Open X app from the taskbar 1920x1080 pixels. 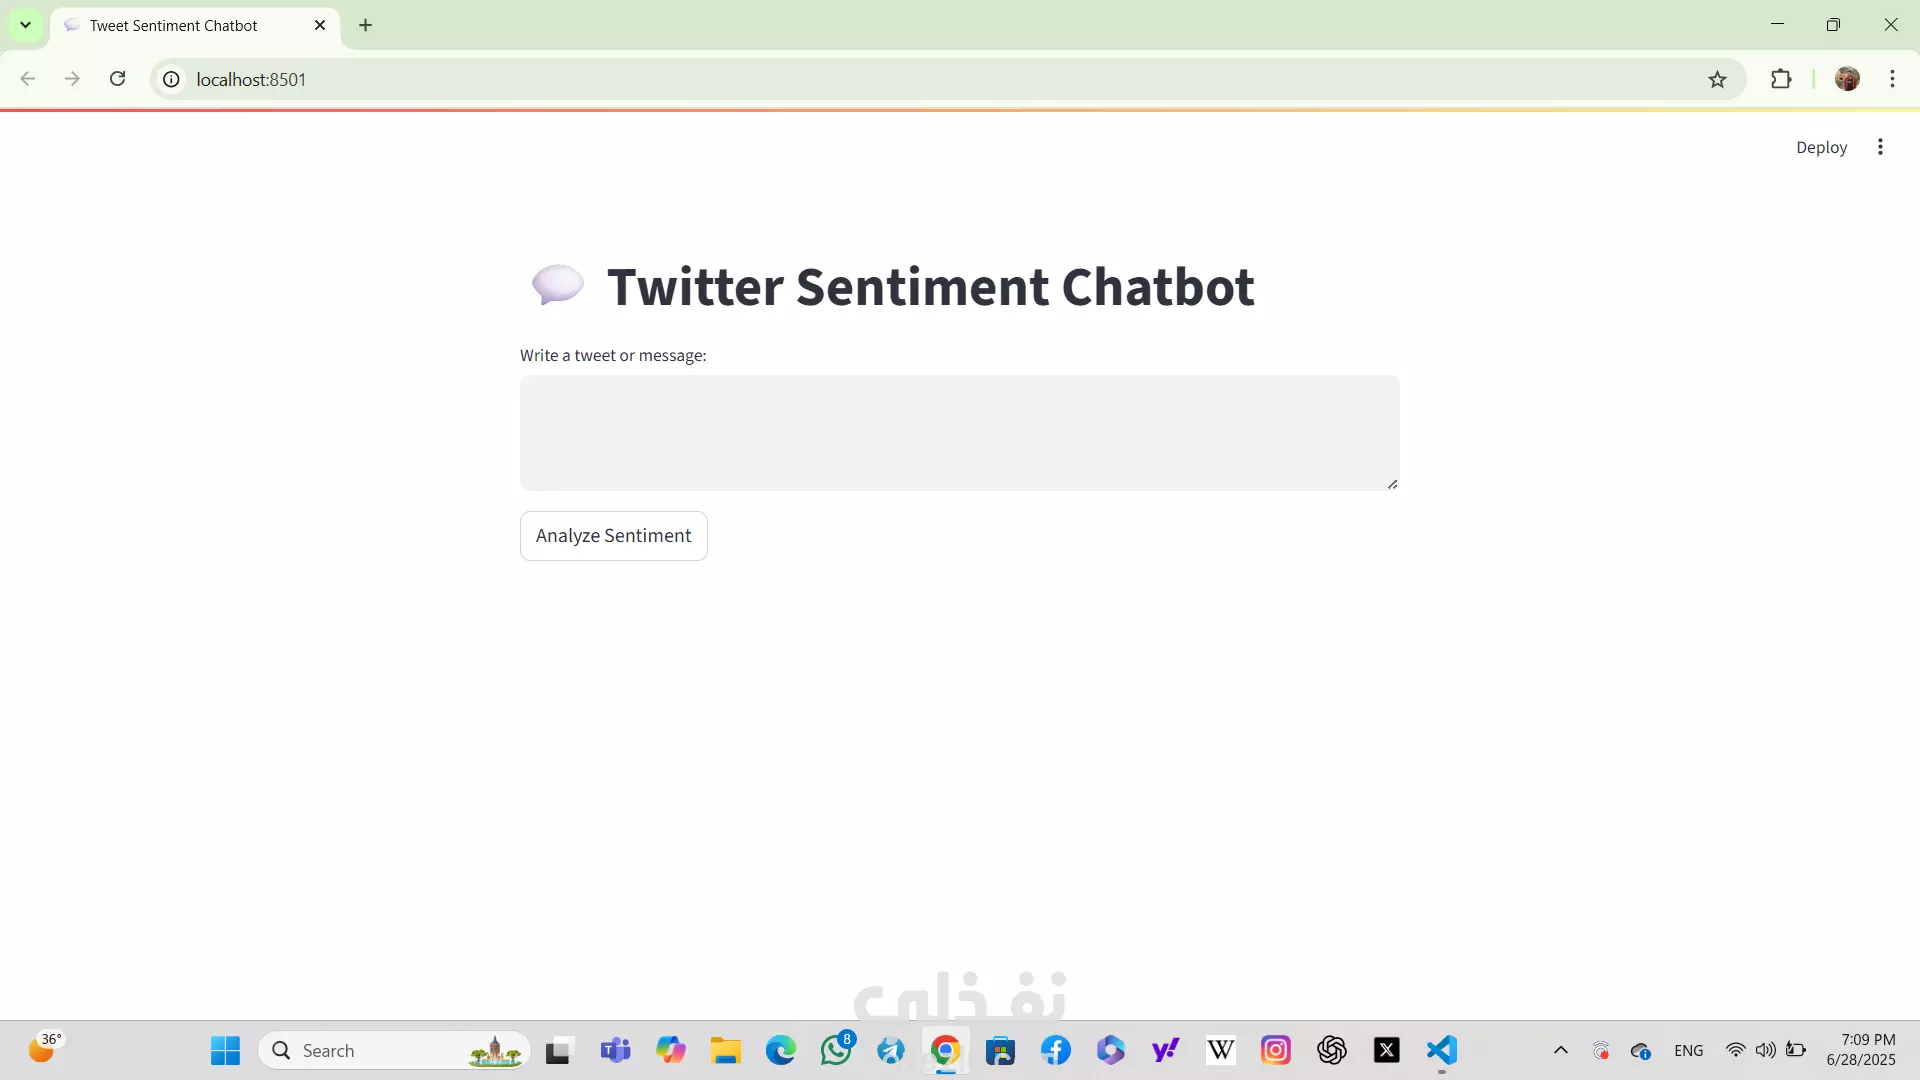pyautogui.click(x=1386, y=1050)
